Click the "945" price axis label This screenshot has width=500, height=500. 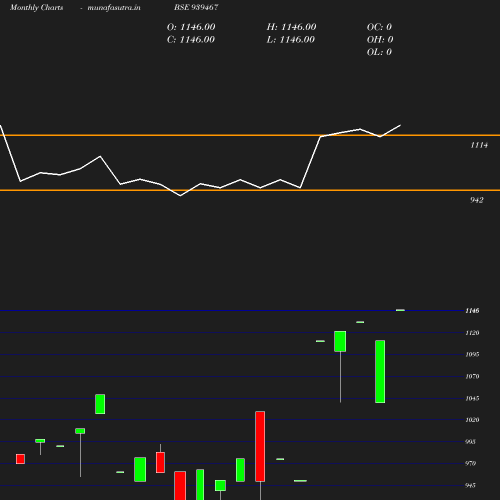tap(470, 485)
